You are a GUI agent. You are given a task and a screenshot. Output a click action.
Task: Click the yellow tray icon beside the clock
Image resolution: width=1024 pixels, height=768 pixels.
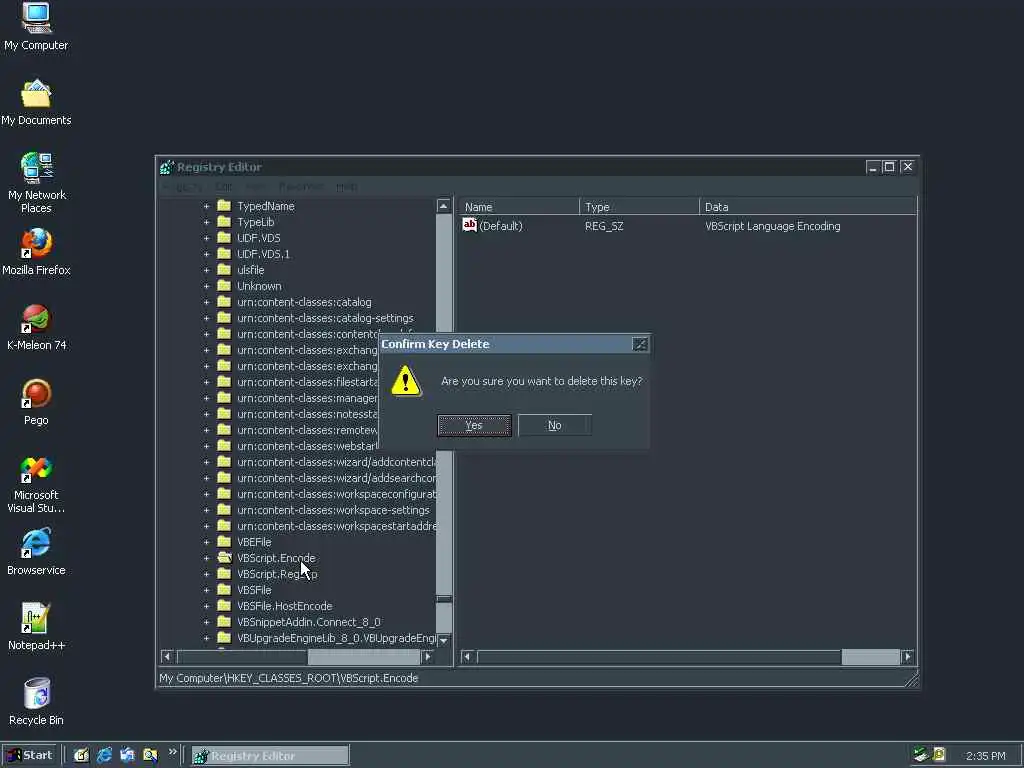[939, 755]
